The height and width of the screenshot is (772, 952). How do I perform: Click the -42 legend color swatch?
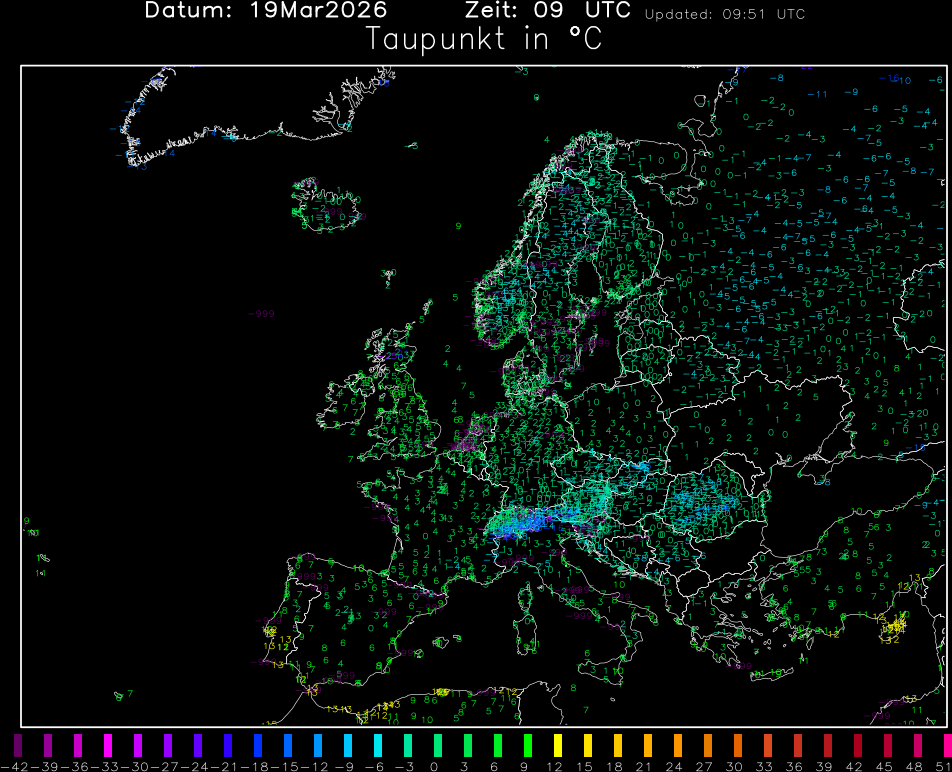tap(18, 746)
